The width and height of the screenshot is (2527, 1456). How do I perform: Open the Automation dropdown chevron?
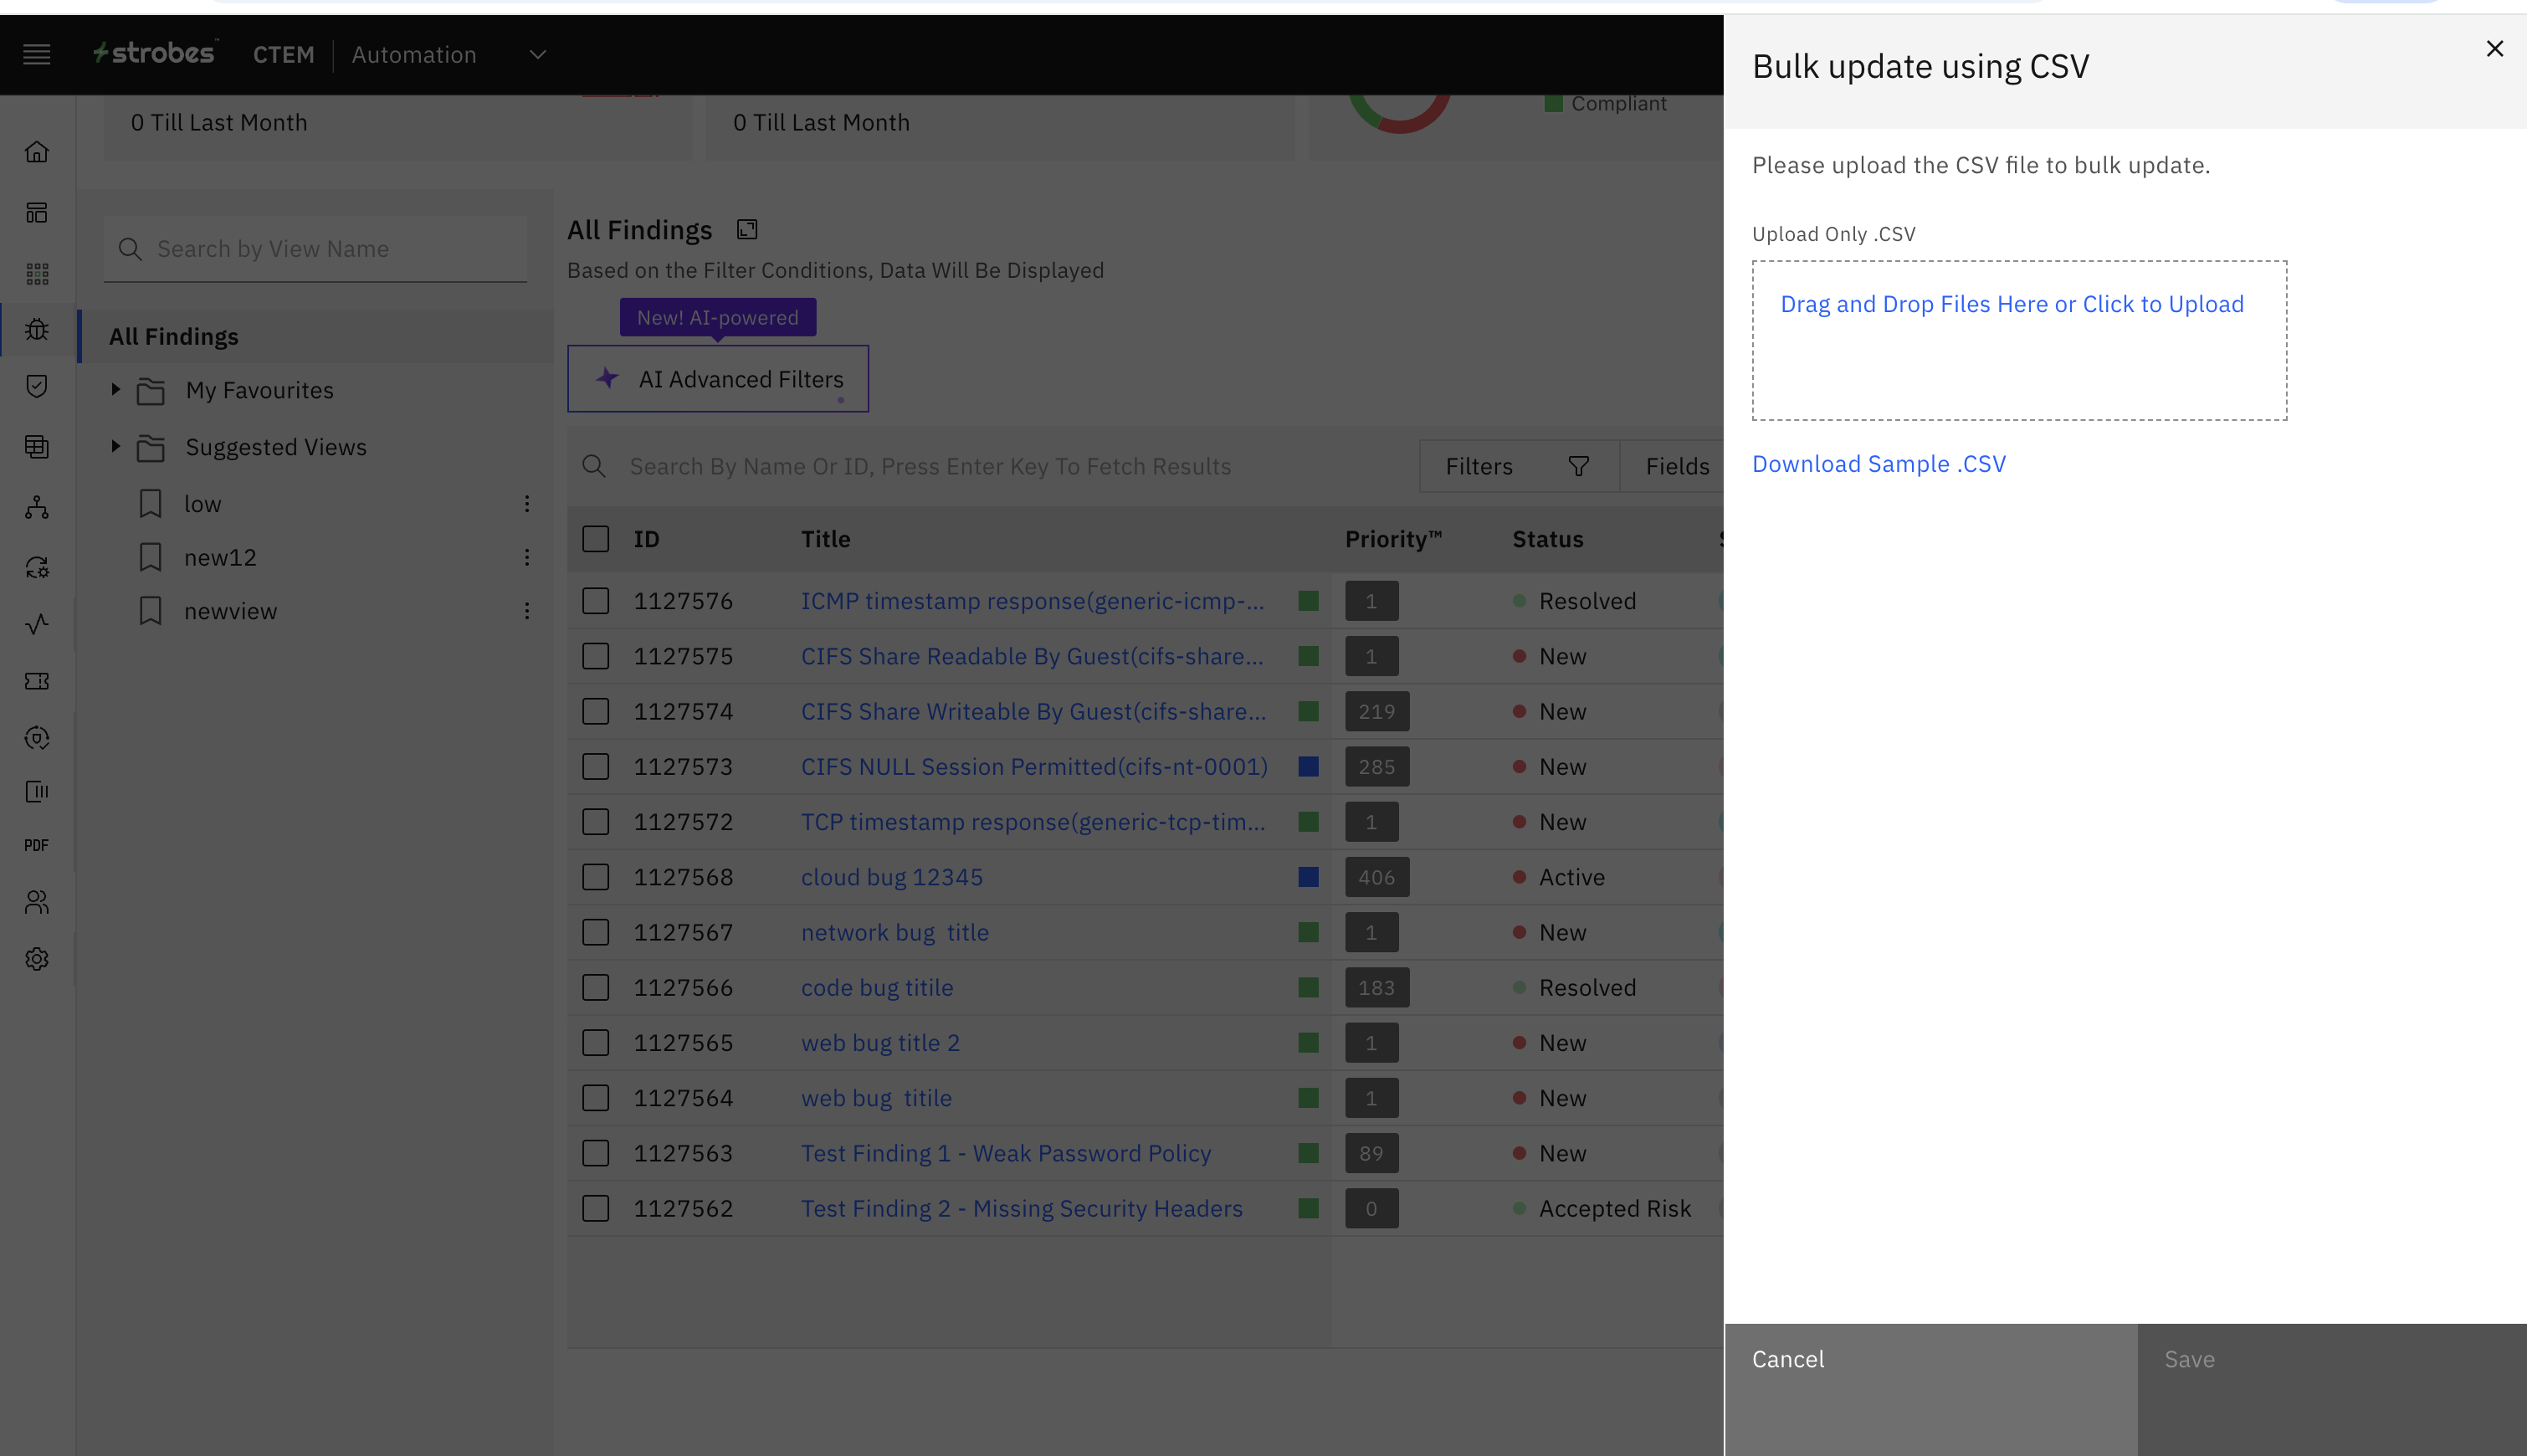click(x=538, y=55)
